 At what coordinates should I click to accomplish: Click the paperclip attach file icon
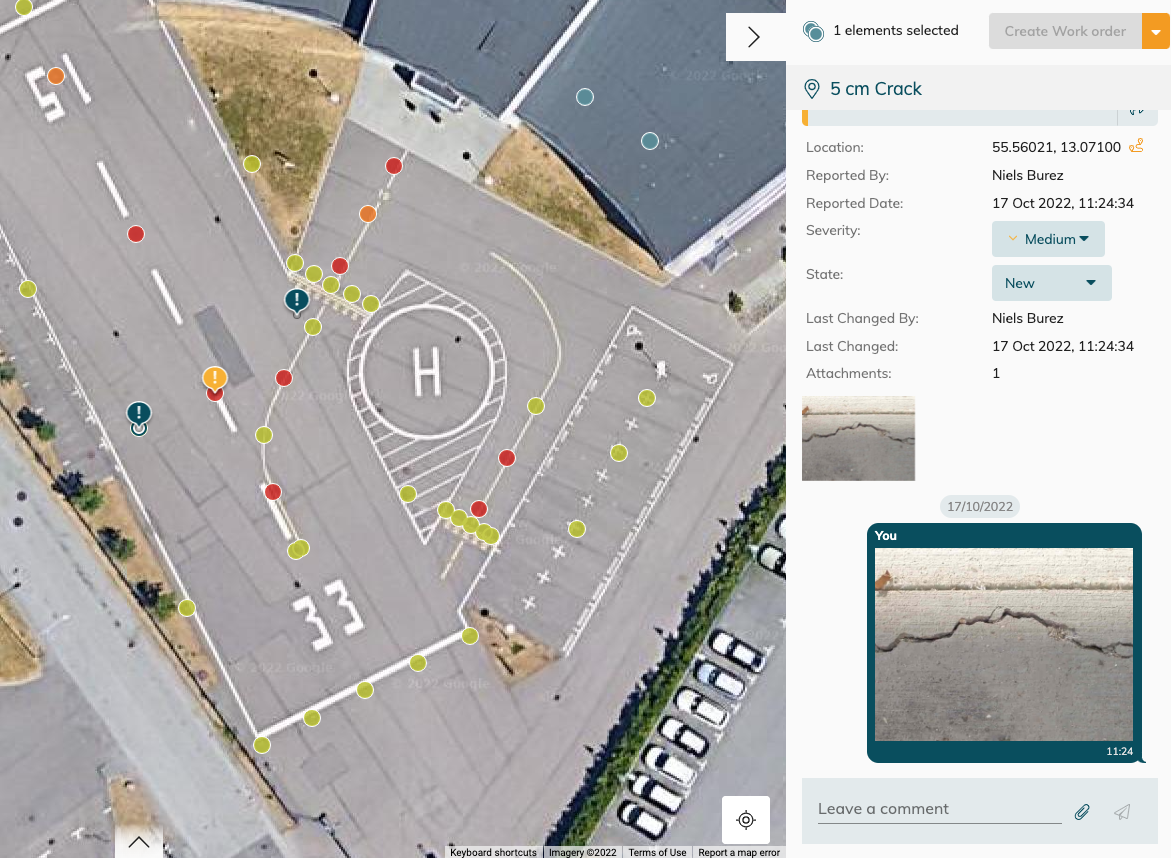point(1082,812)
